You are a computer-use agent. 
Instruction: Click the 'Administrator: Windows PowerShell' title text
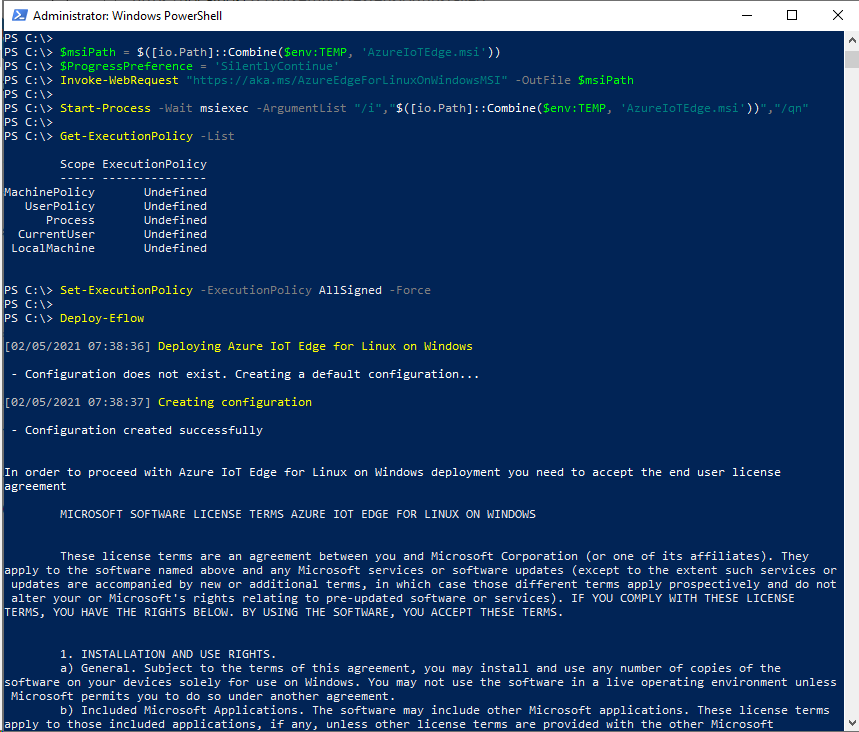tap(127, 16)
